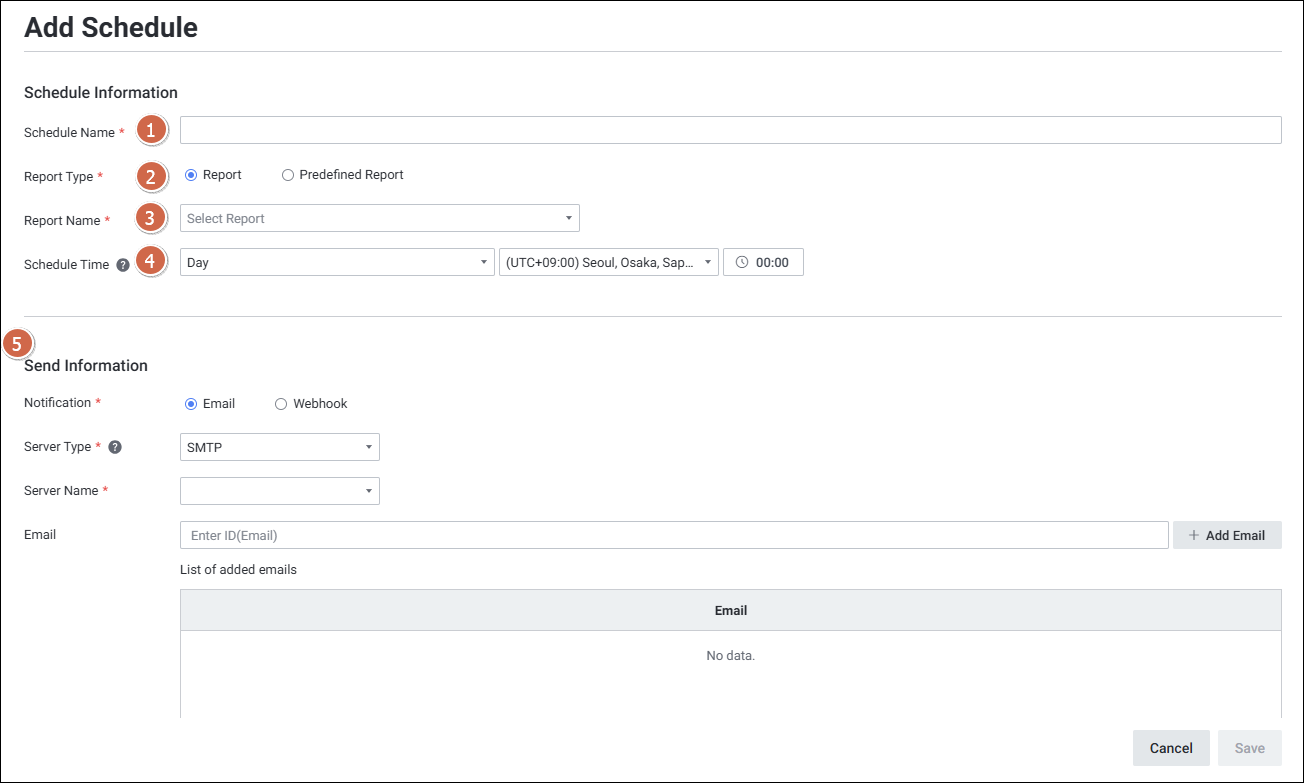
Task: Click numbered callout badge 1
Action: coord(151,131)
